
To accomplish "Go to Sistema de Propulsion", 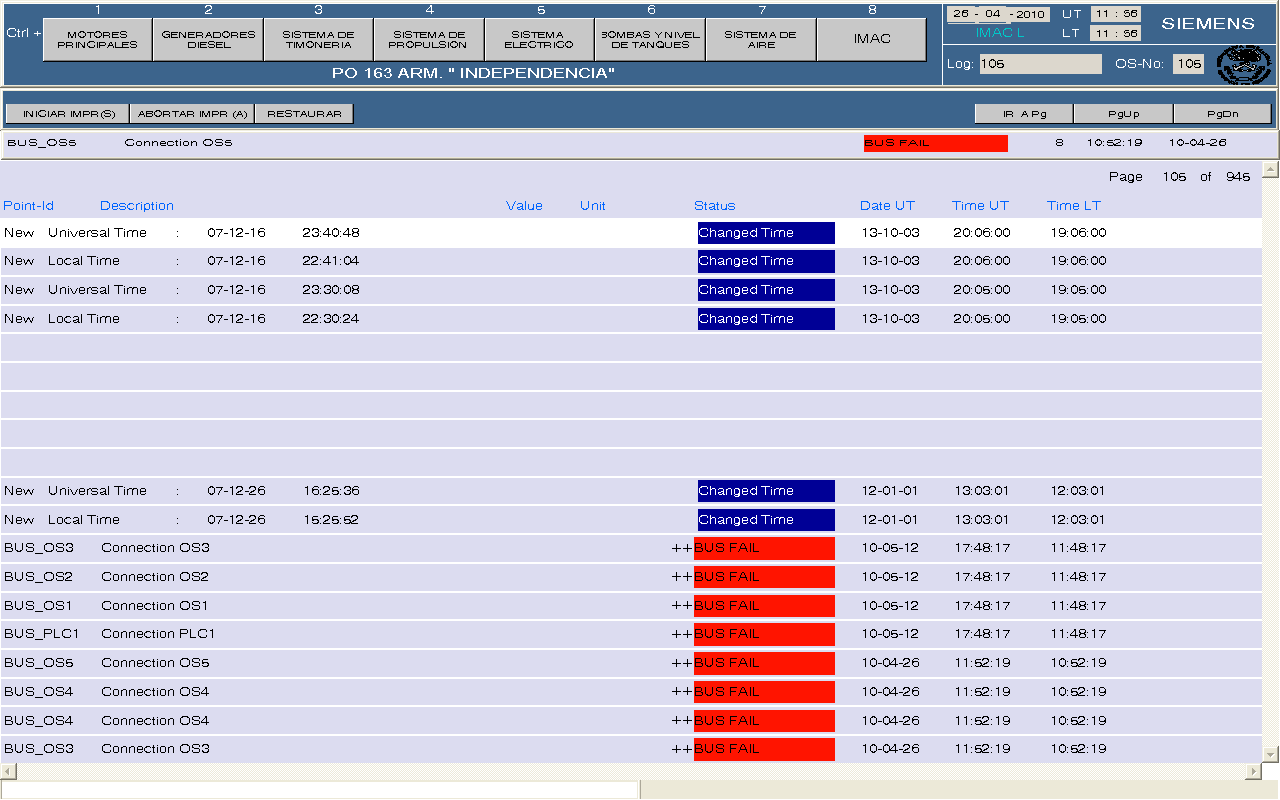I will (x=428, y=40).
